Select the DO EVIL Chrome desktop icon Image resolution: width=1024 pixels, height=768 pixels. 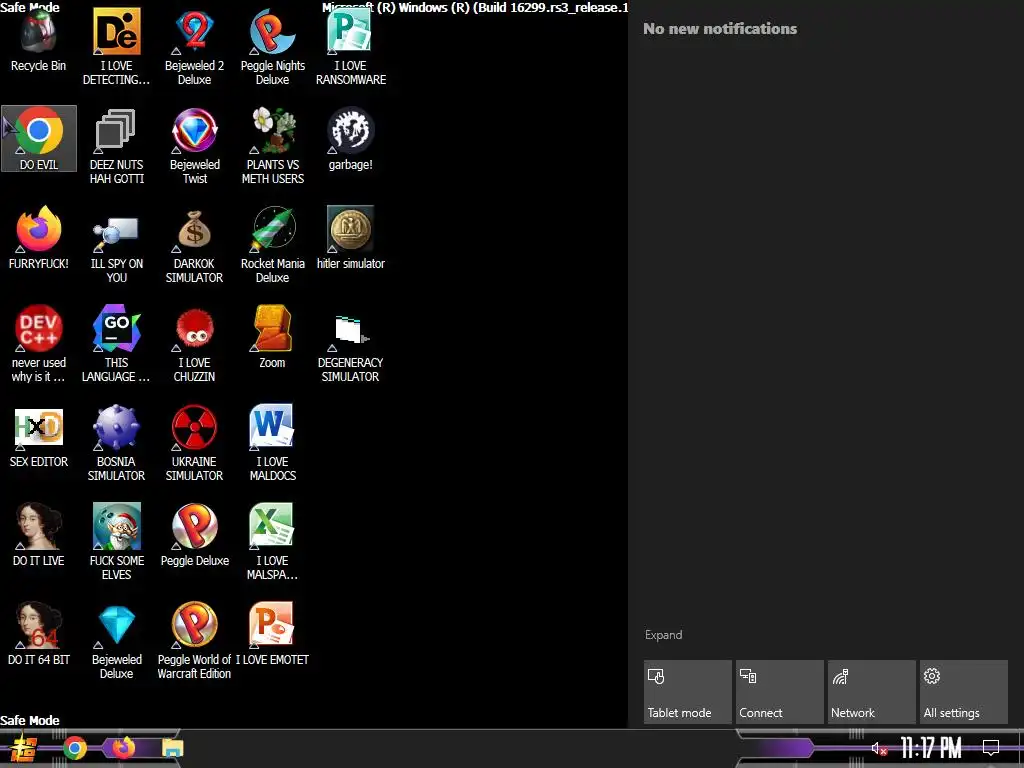pos(39,138)
